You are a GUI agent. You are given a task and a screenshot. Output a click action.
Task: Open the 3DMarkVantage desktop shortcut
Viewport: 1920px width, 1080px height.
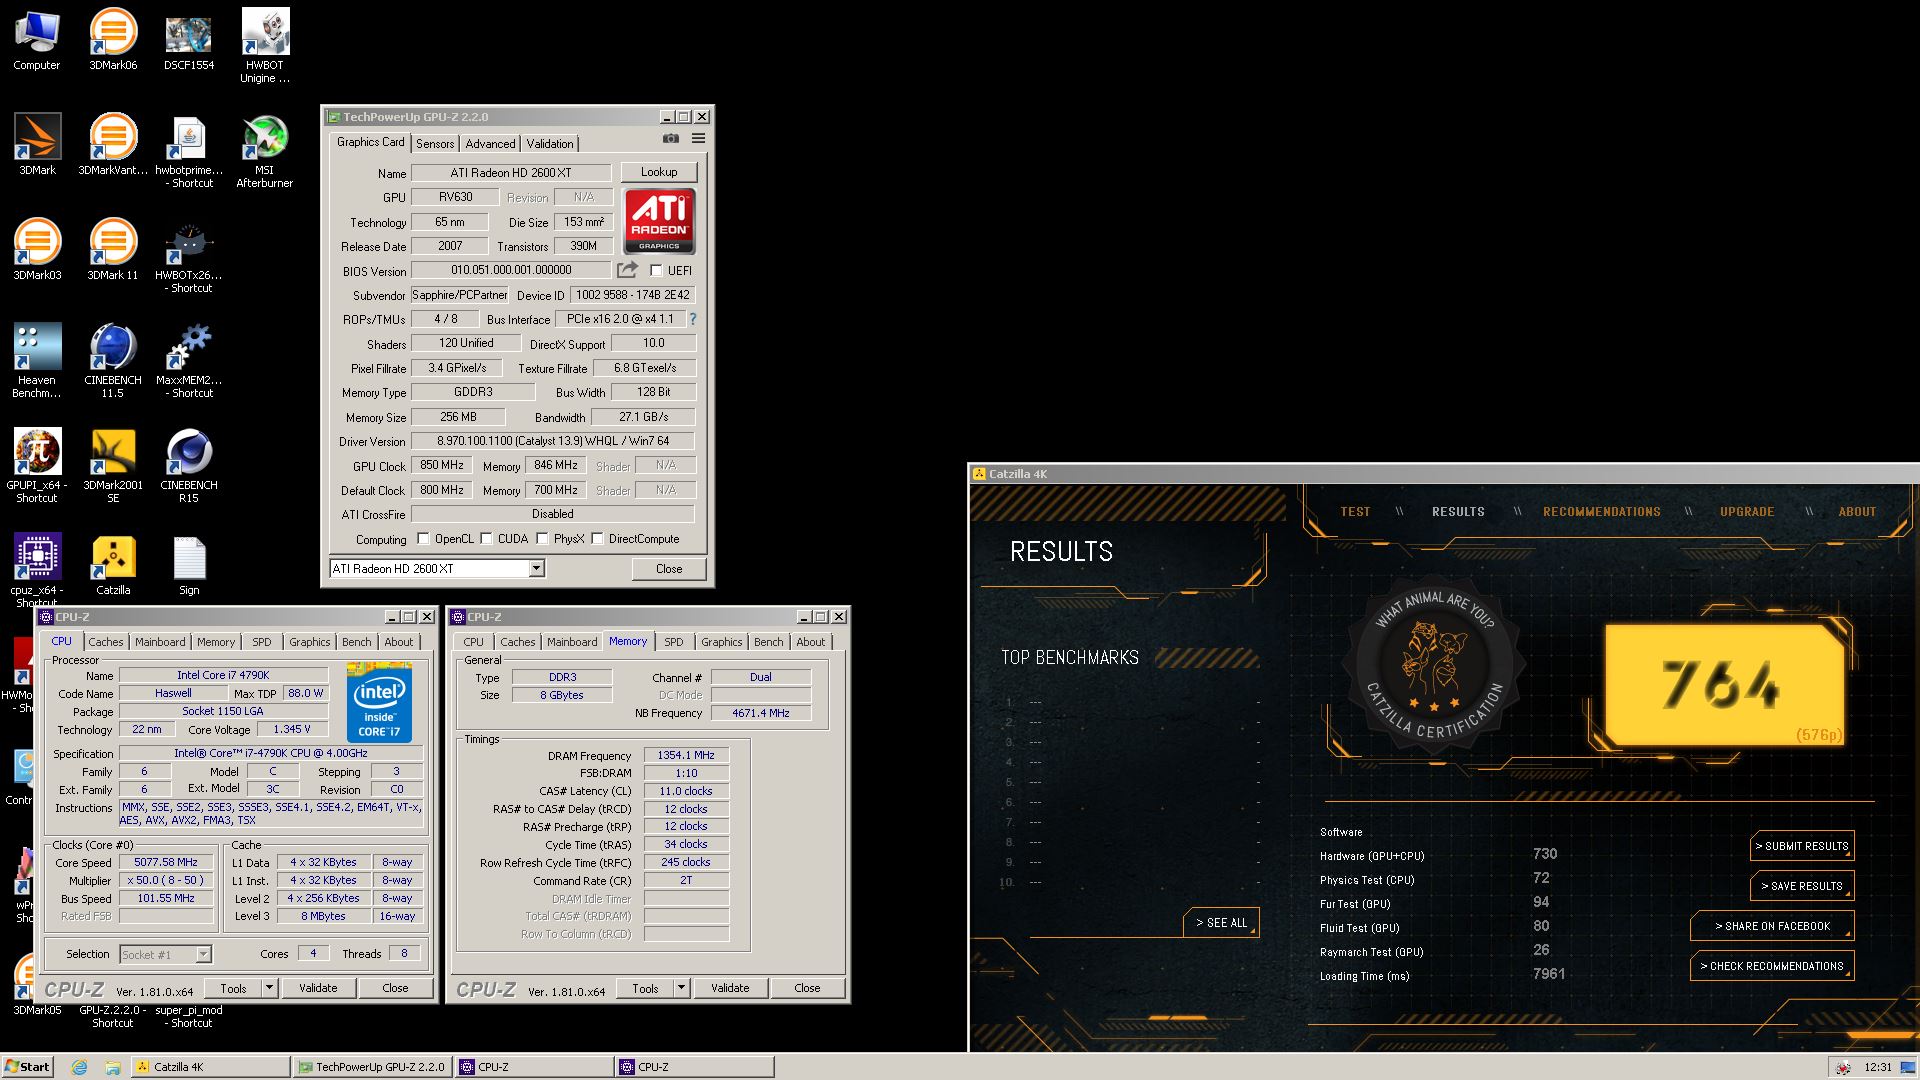click(113, 145)
